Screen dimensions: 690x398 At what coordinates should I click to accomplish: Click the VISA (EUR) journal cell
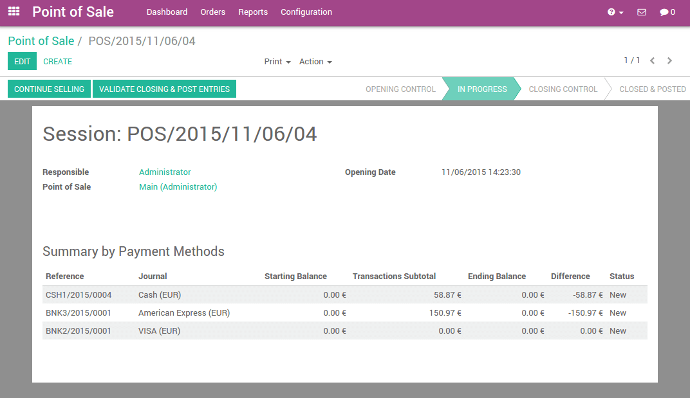tap(159, 331)
